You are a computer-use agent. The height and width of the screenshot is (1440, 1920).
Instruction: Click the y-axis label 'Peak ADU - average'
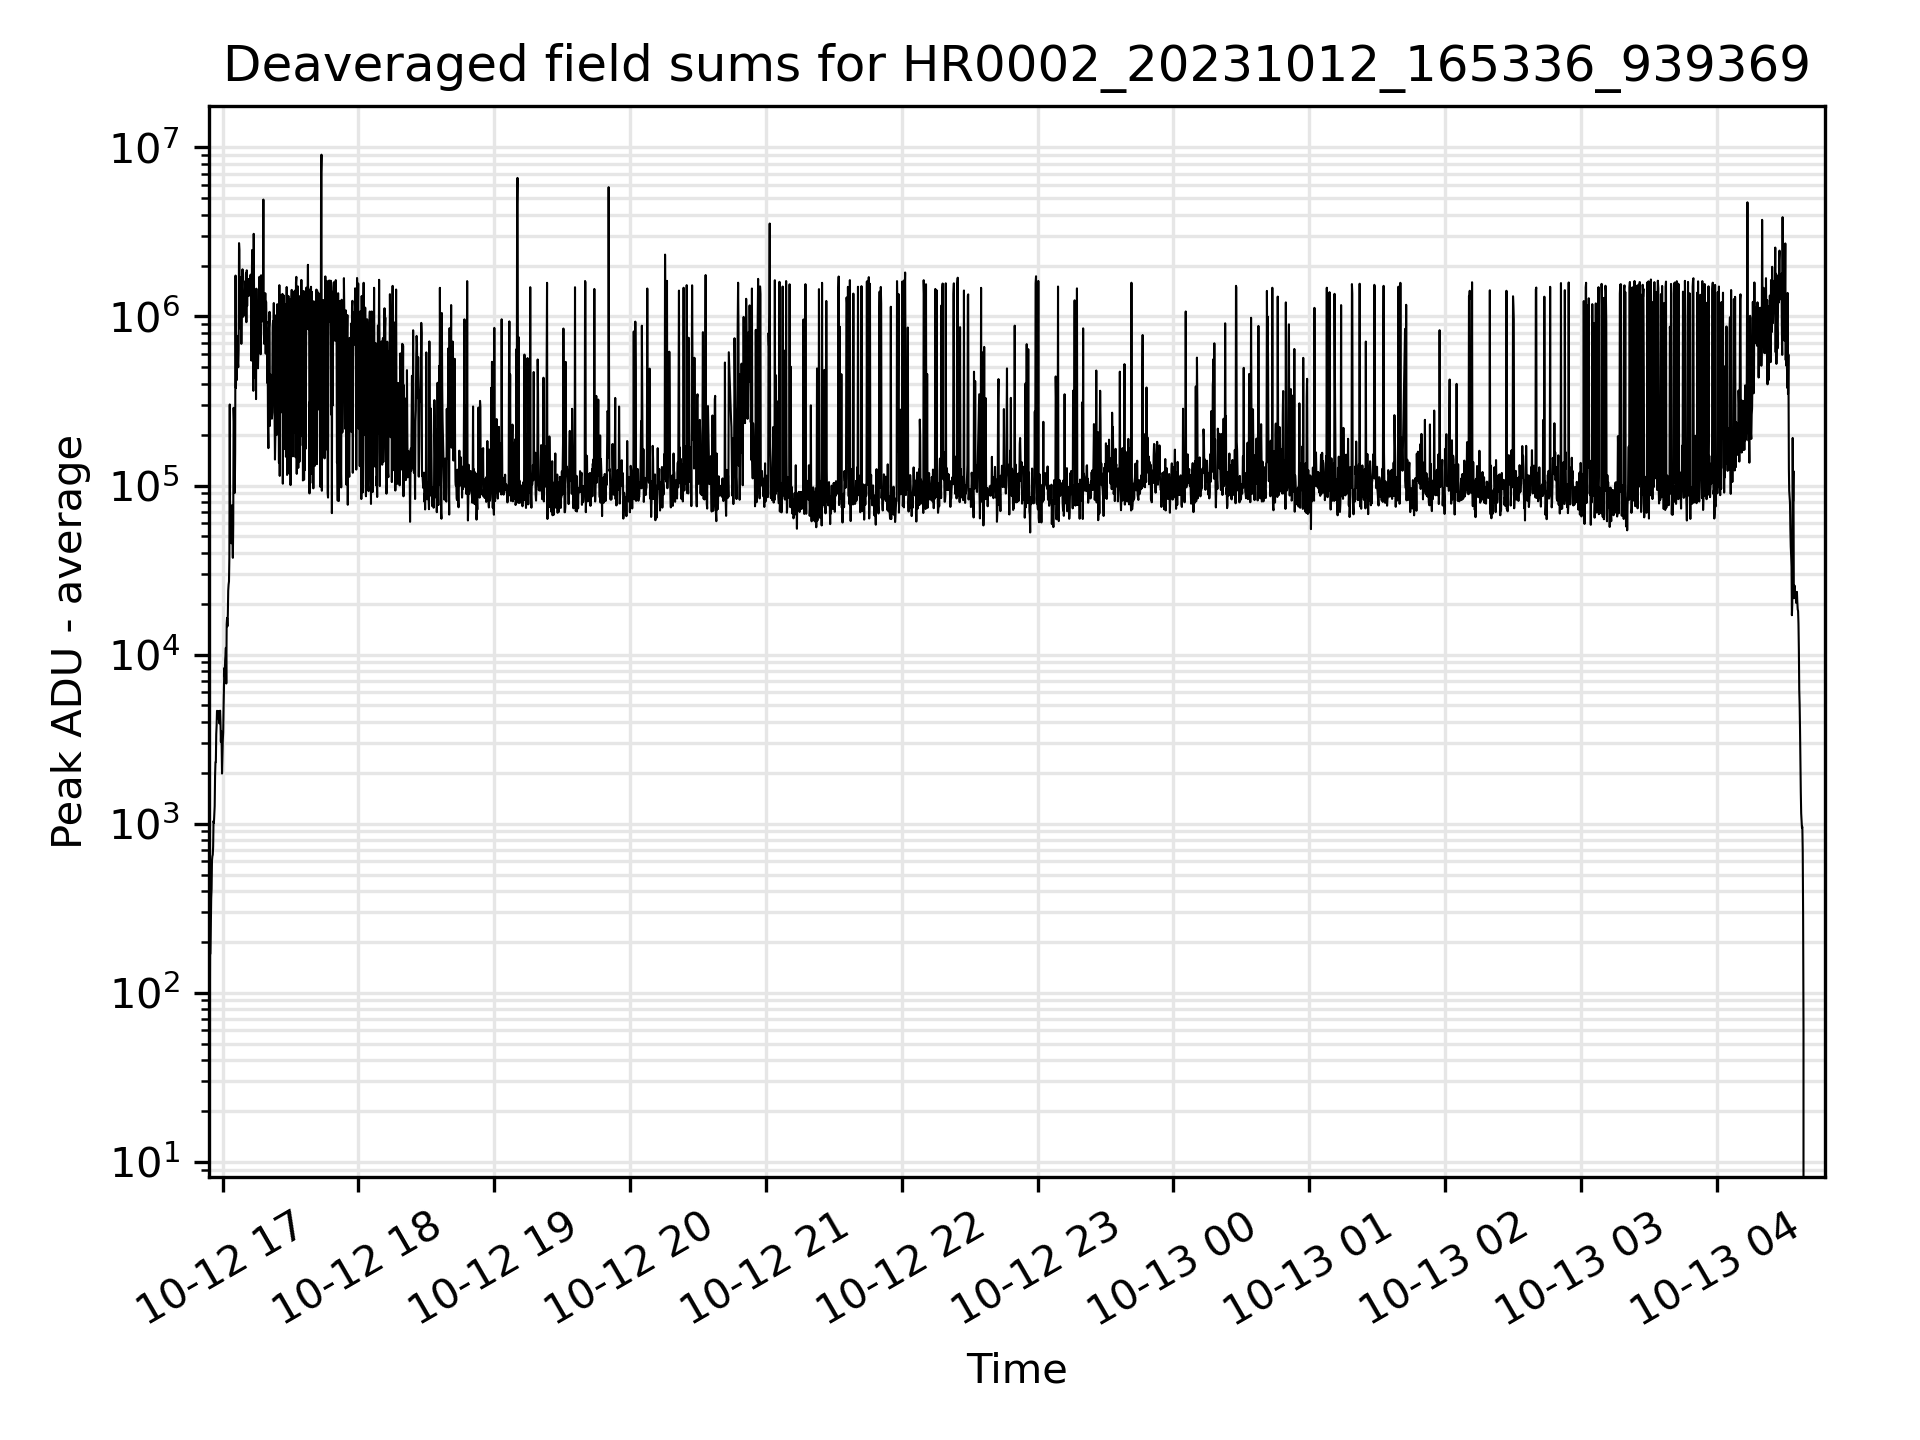[68, 641]
